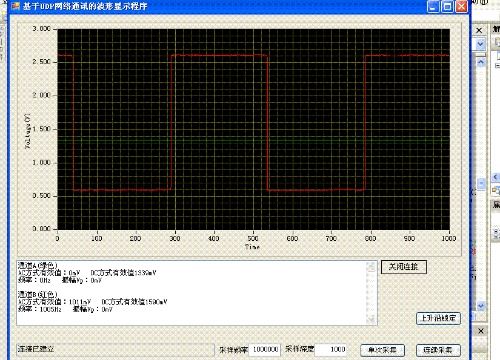The width and height of the screenshot is (500, 360).
Task: Open the dropdown arrow in background window
Action: (480, 44)
